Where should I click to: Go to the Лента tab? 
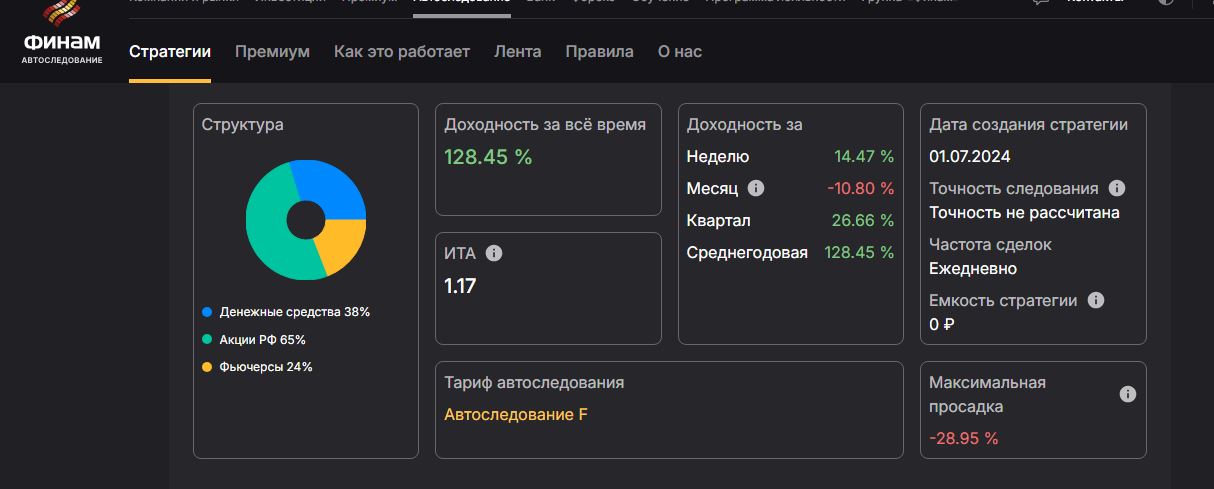tap(517, 52)
